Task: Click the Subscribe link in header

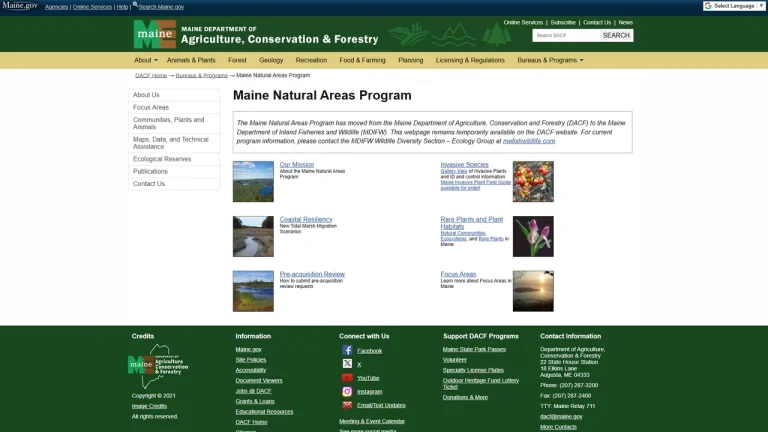Action: click(563, 23)
